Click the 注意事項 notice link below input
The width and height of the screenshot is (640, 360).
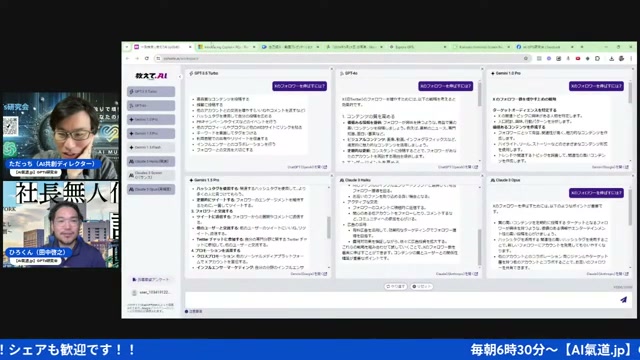[x=194, y=311]
